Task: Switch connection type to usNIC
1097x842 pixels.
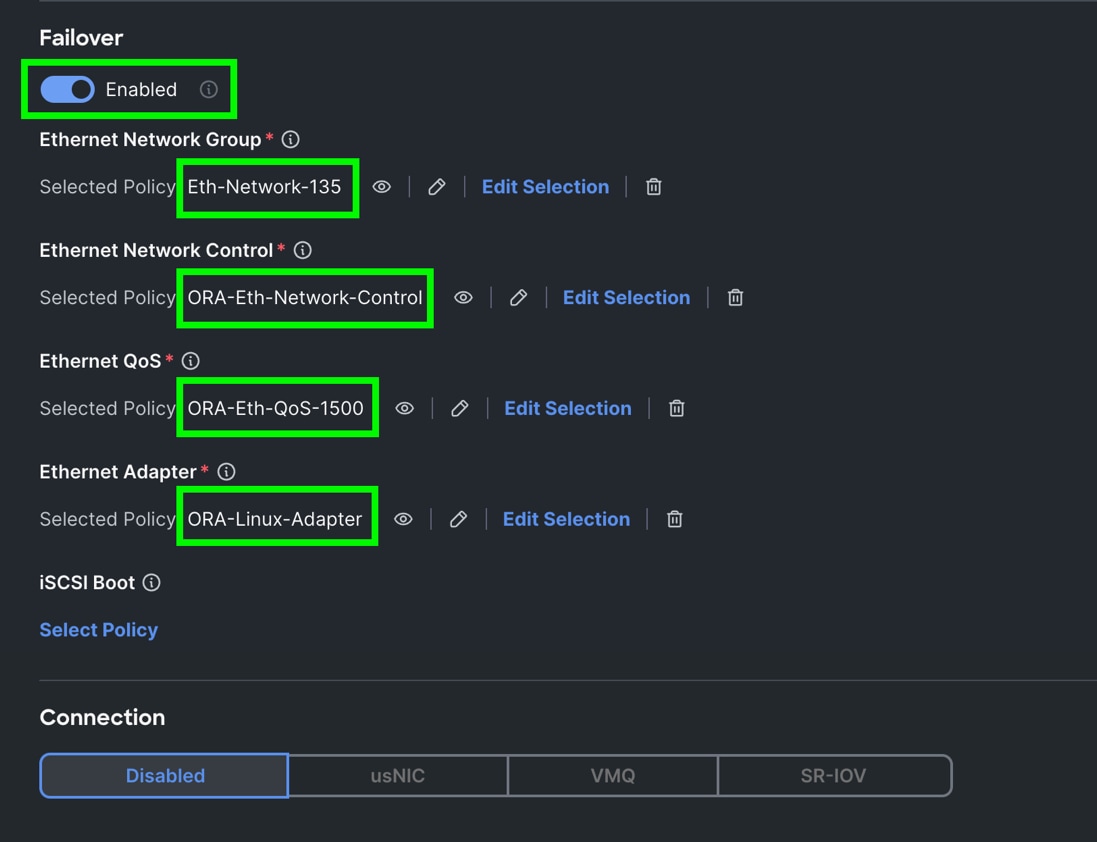Action: pyautogui.click(x=398, y=776)
